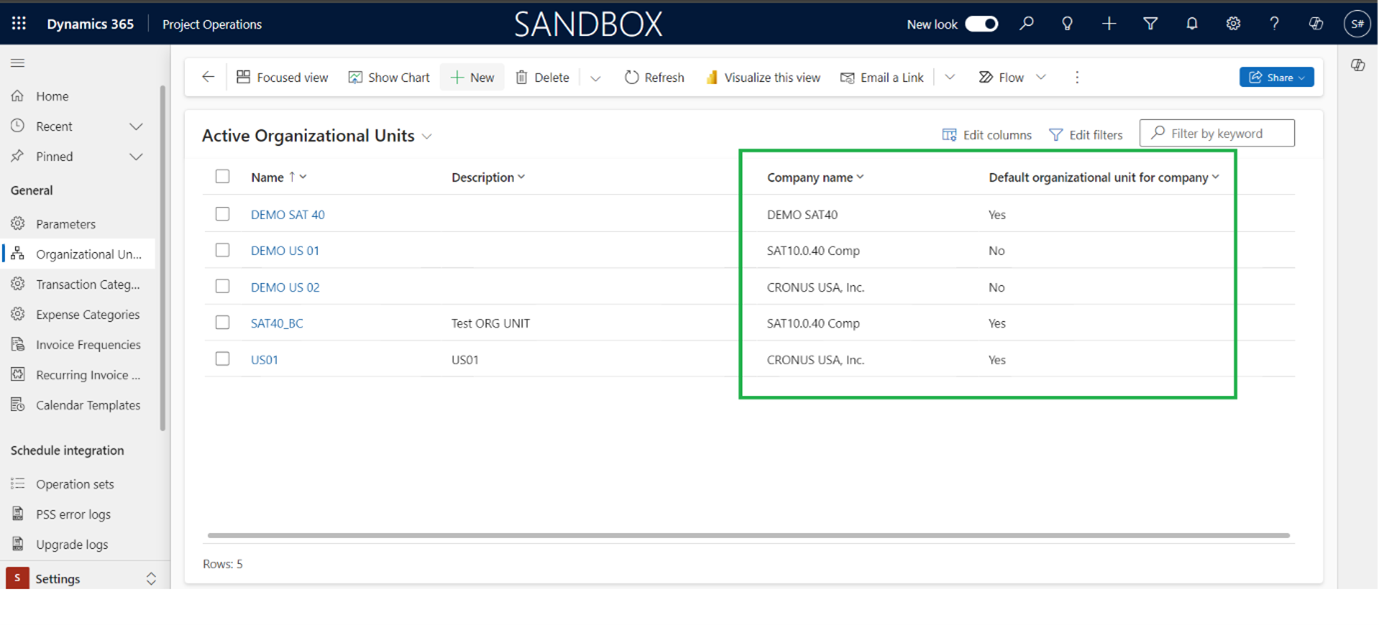Click the search magnifier icon in header
The width and height of the screenshot is (1379, 625).
click(1027, 24)
